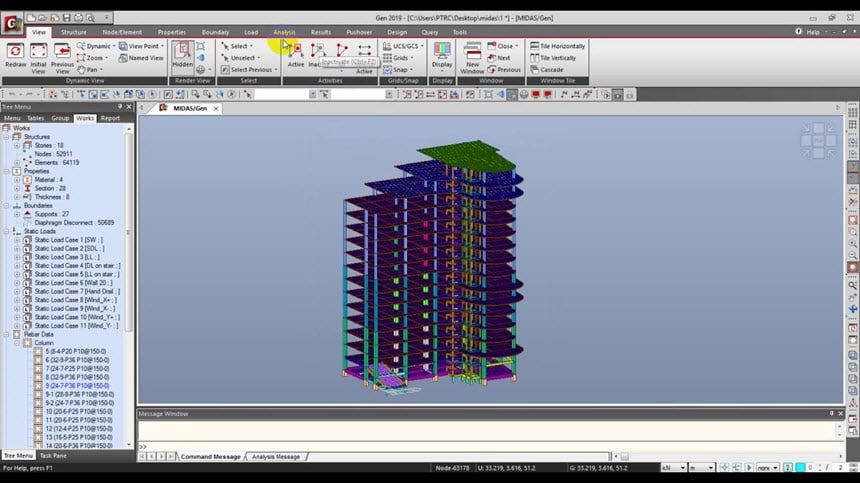Screen dimensions: 860x483
Task: Click the Tree Menu vertical scrollbar
Action: point(129,231)
